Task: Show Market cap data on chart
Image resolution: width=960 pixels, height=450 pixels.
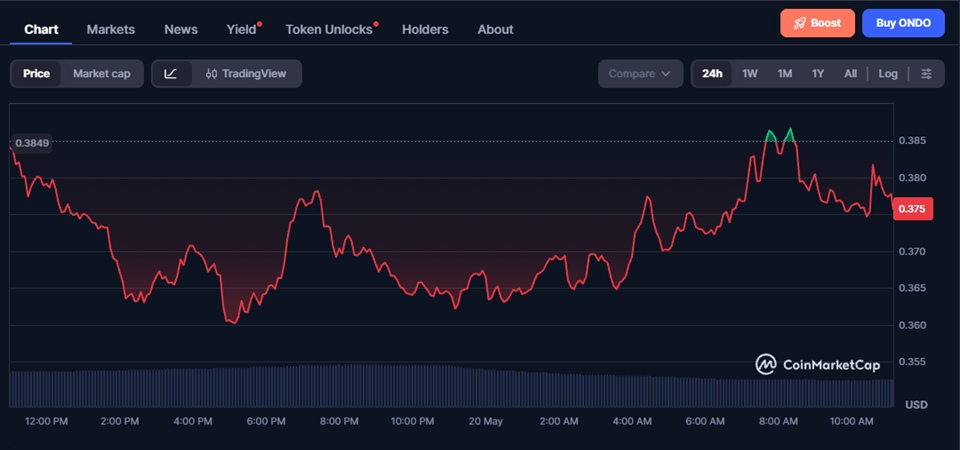Action: click(102, 73)
